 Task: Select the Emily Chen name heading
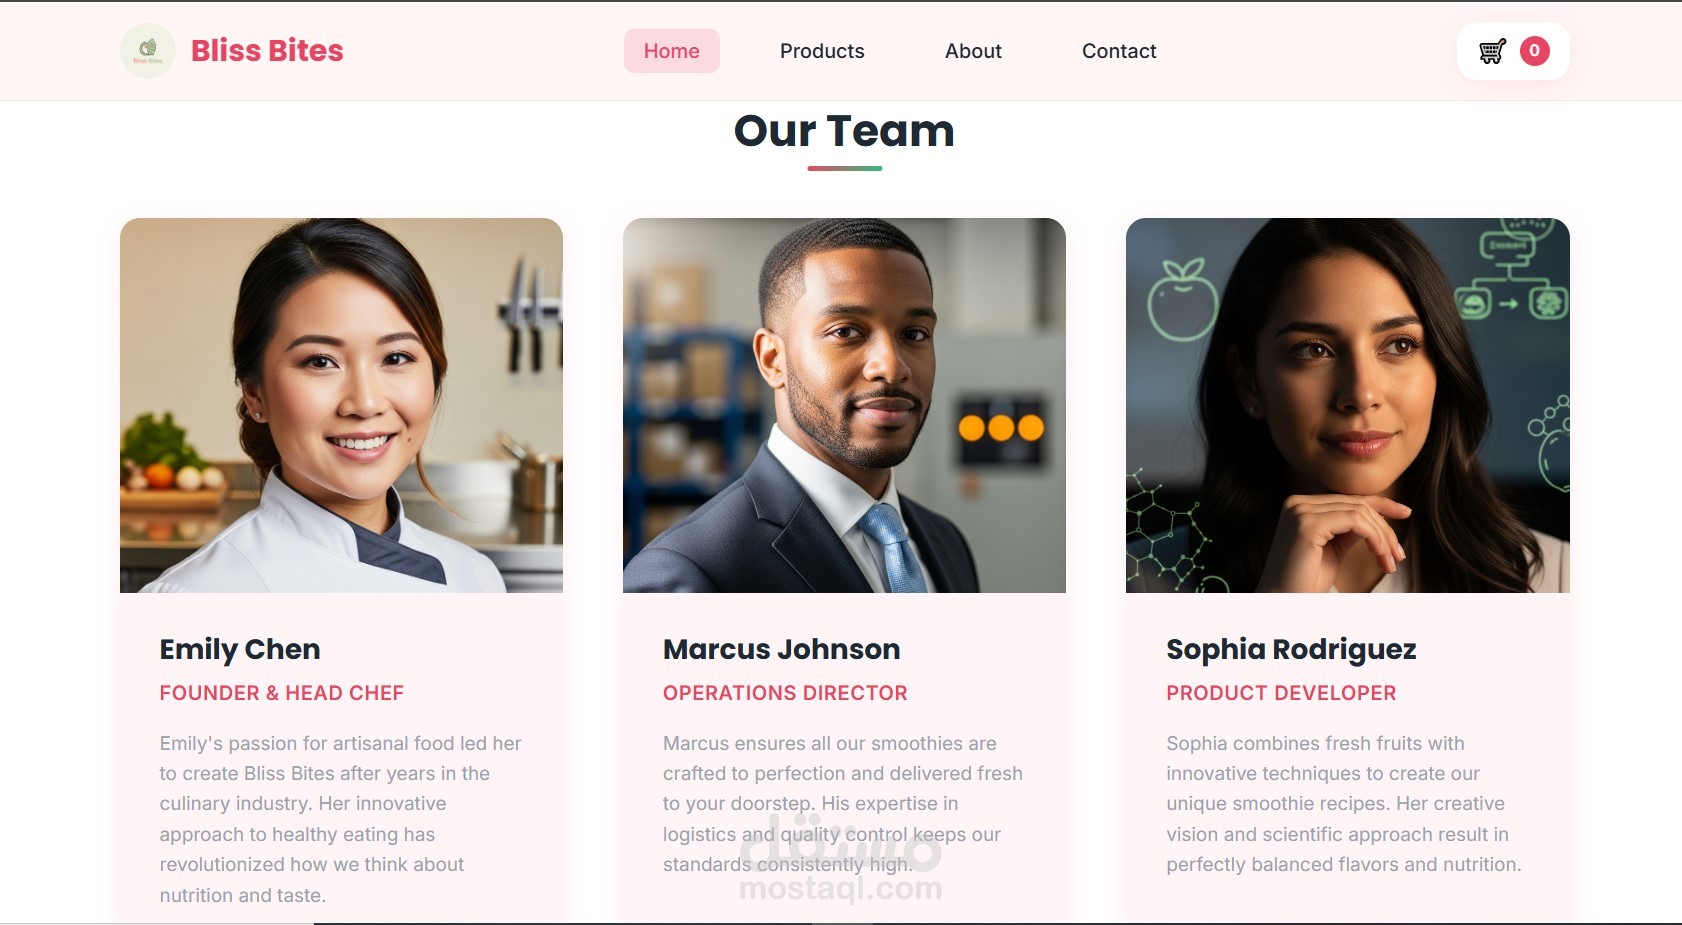[240, 650]
